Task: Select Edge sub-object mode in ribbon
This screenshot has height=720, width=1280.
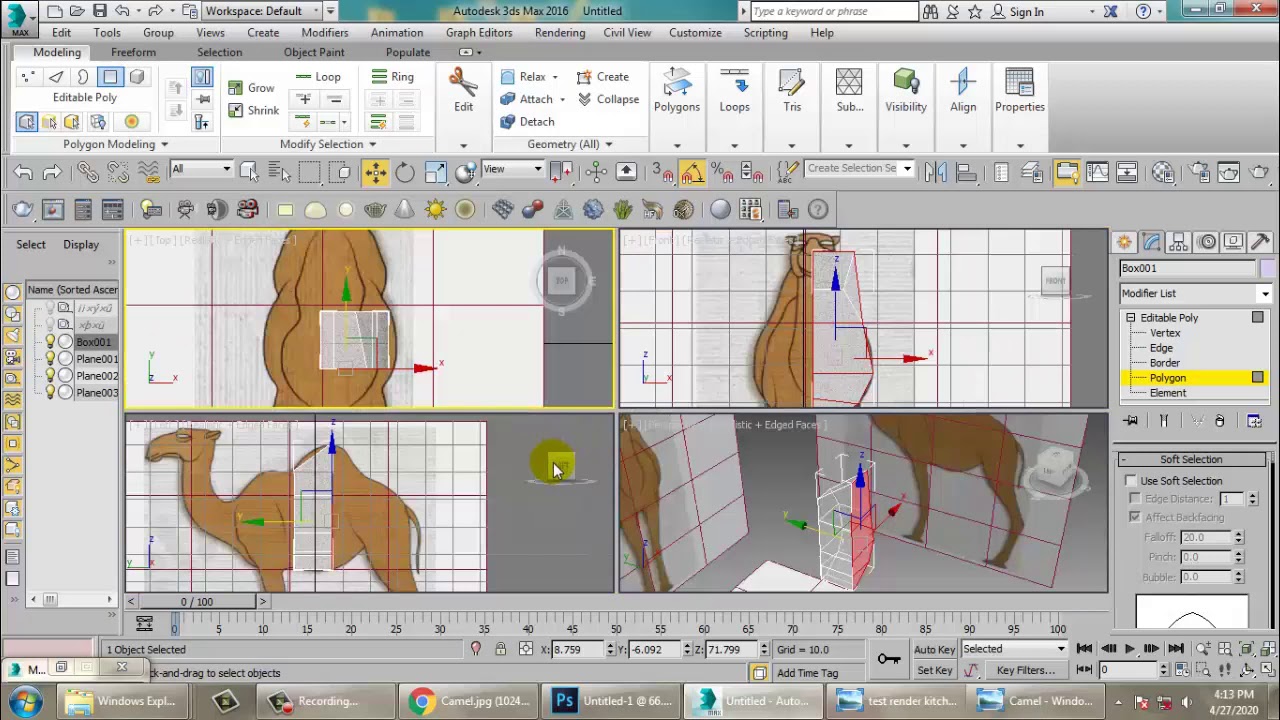Action: 56,77
